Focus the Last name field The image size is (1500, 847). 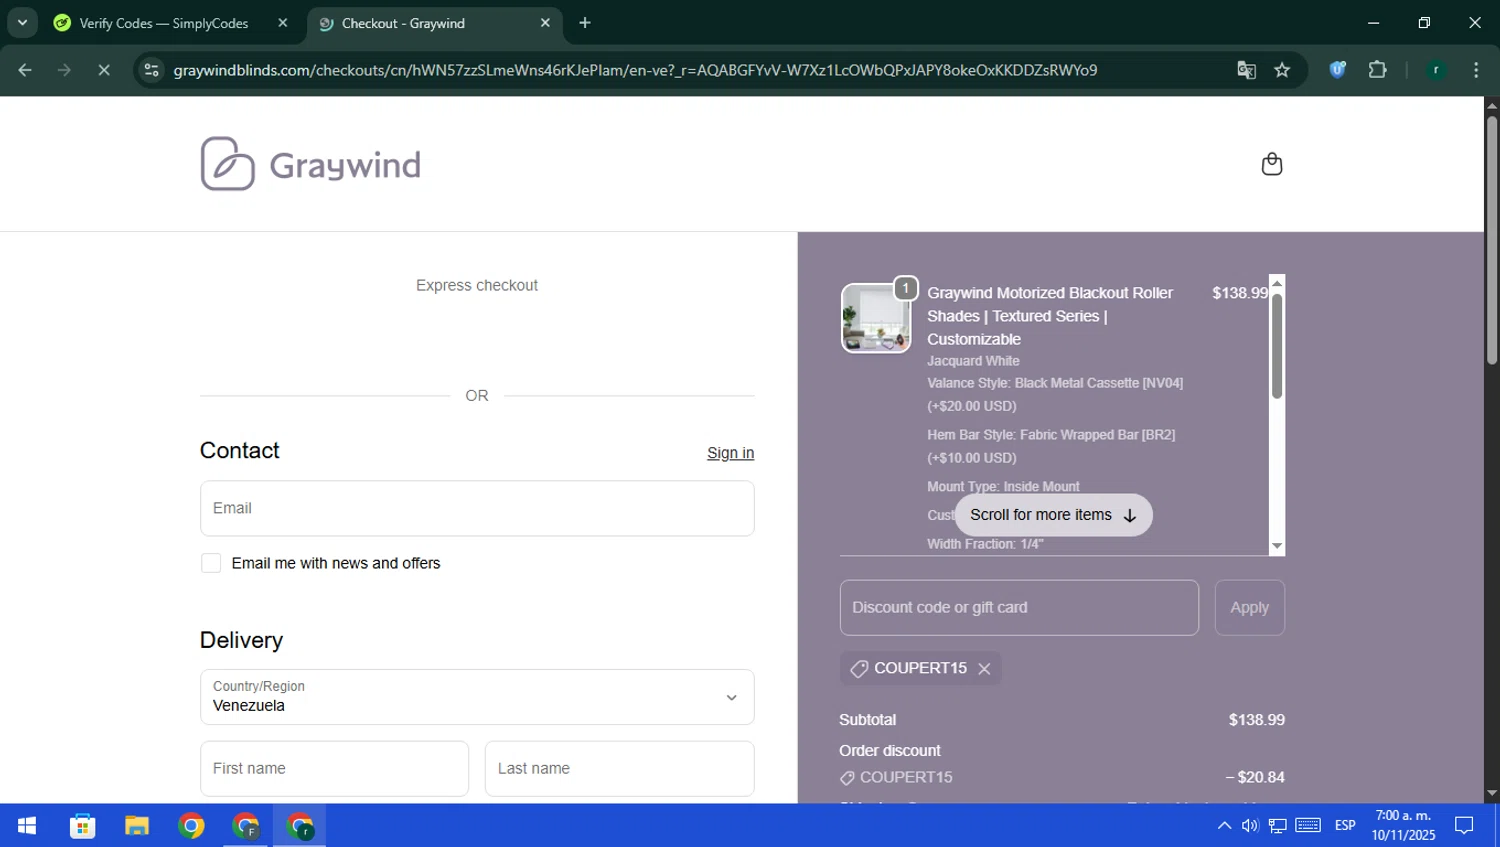click(x=619, y=769)
